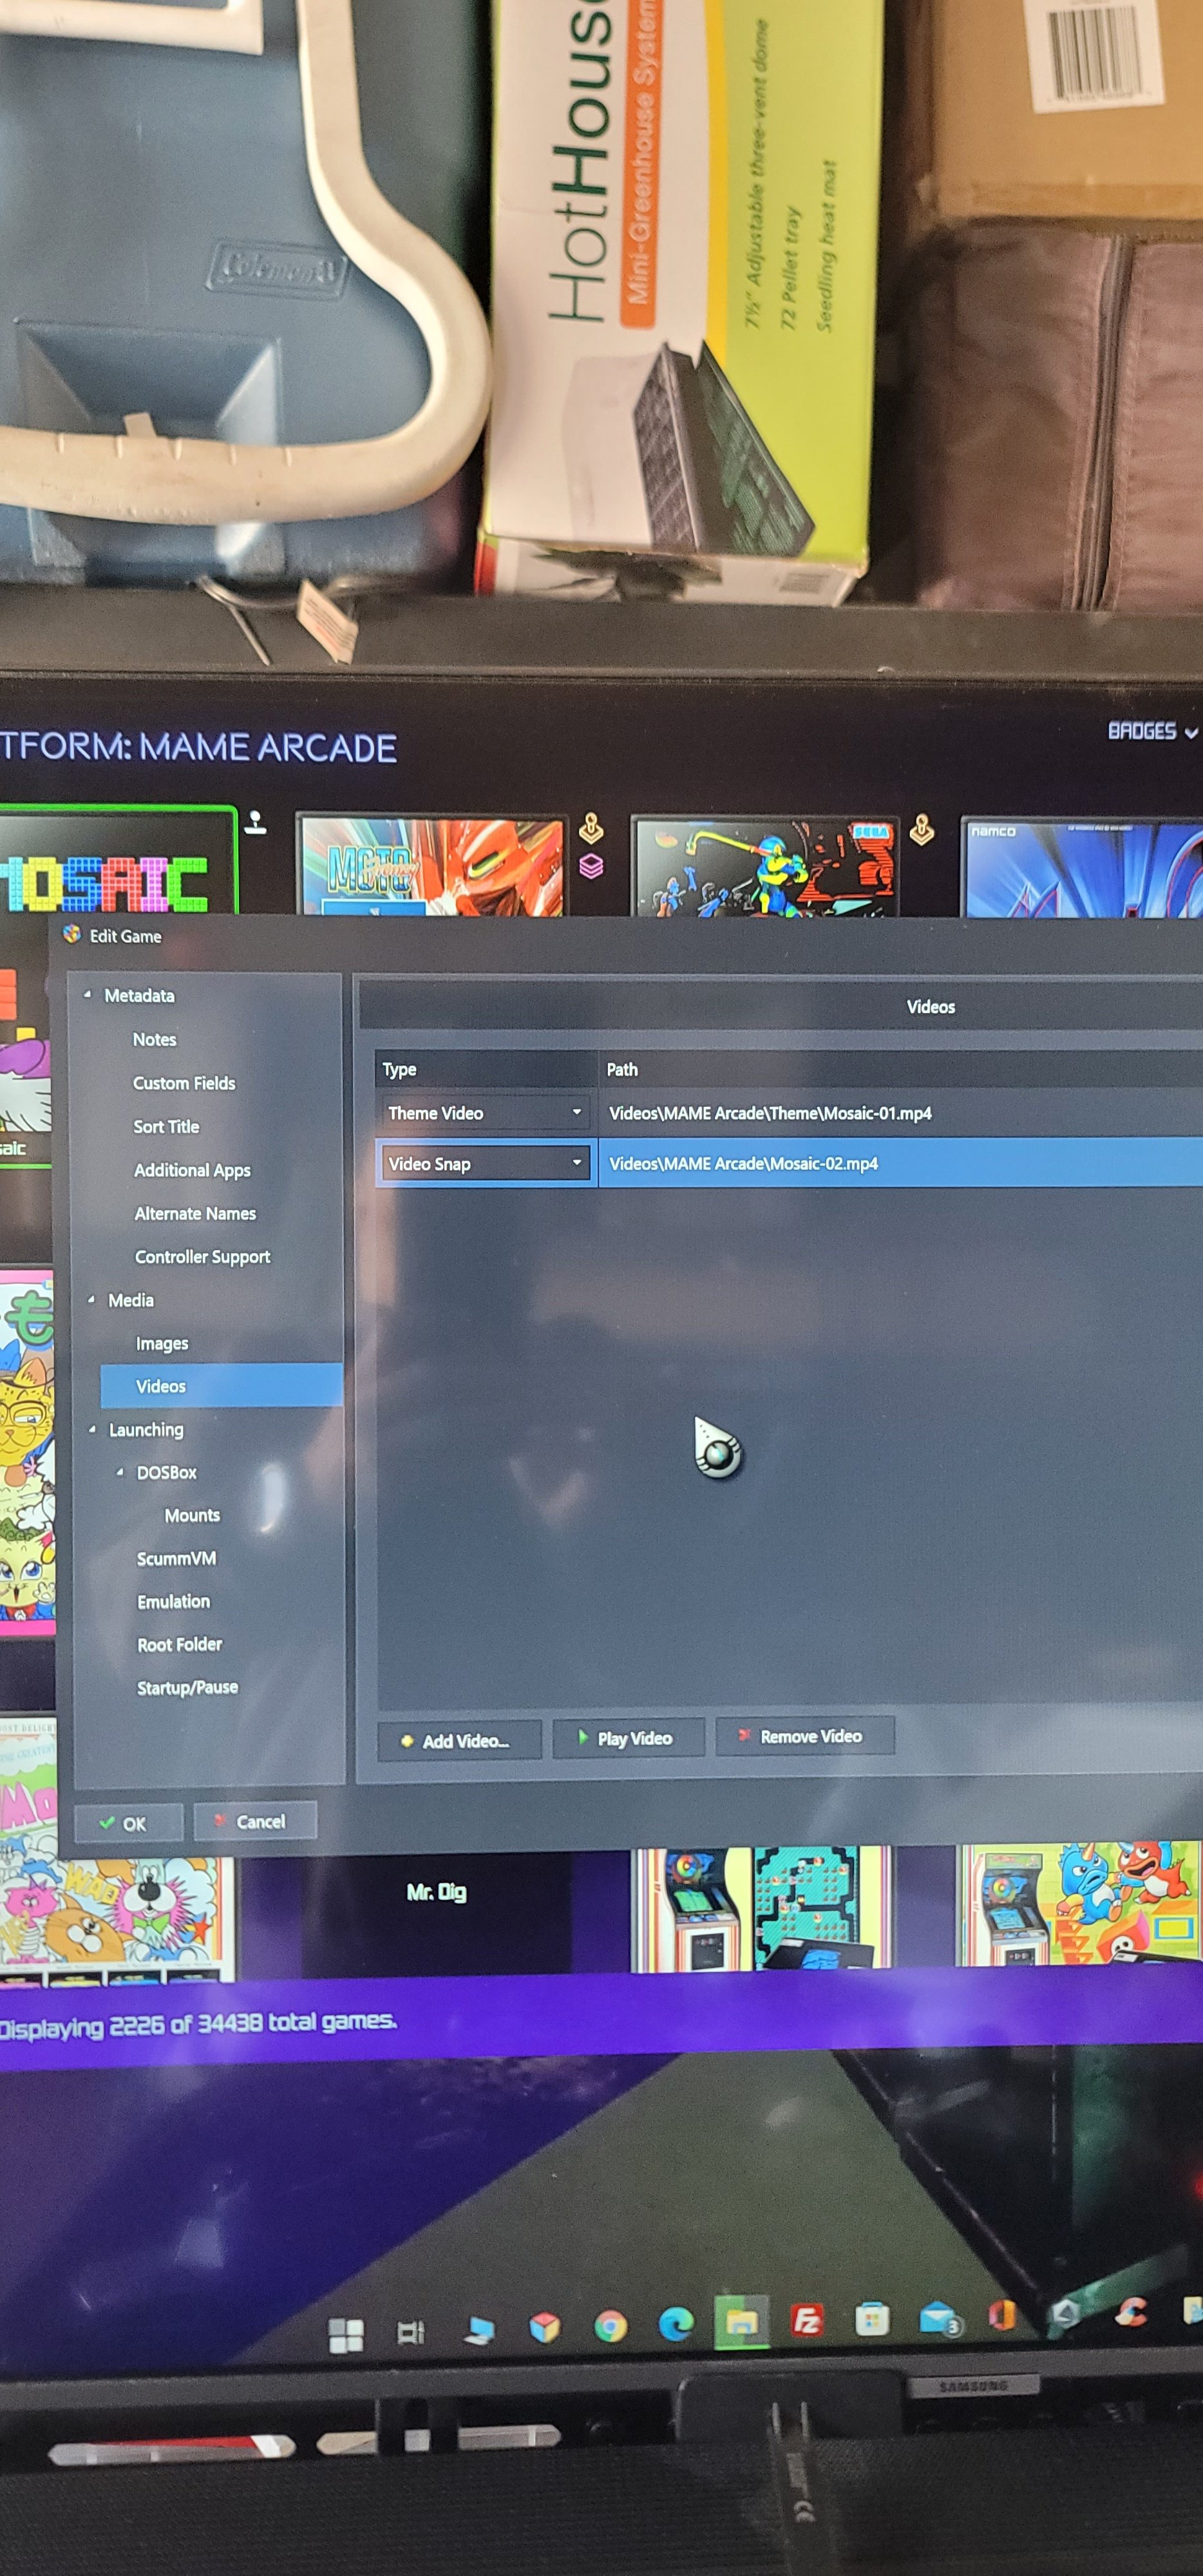This screenshot has width=1203, height=2576.
Task: Open the Badges dropdown
Action: (1152, 731)
